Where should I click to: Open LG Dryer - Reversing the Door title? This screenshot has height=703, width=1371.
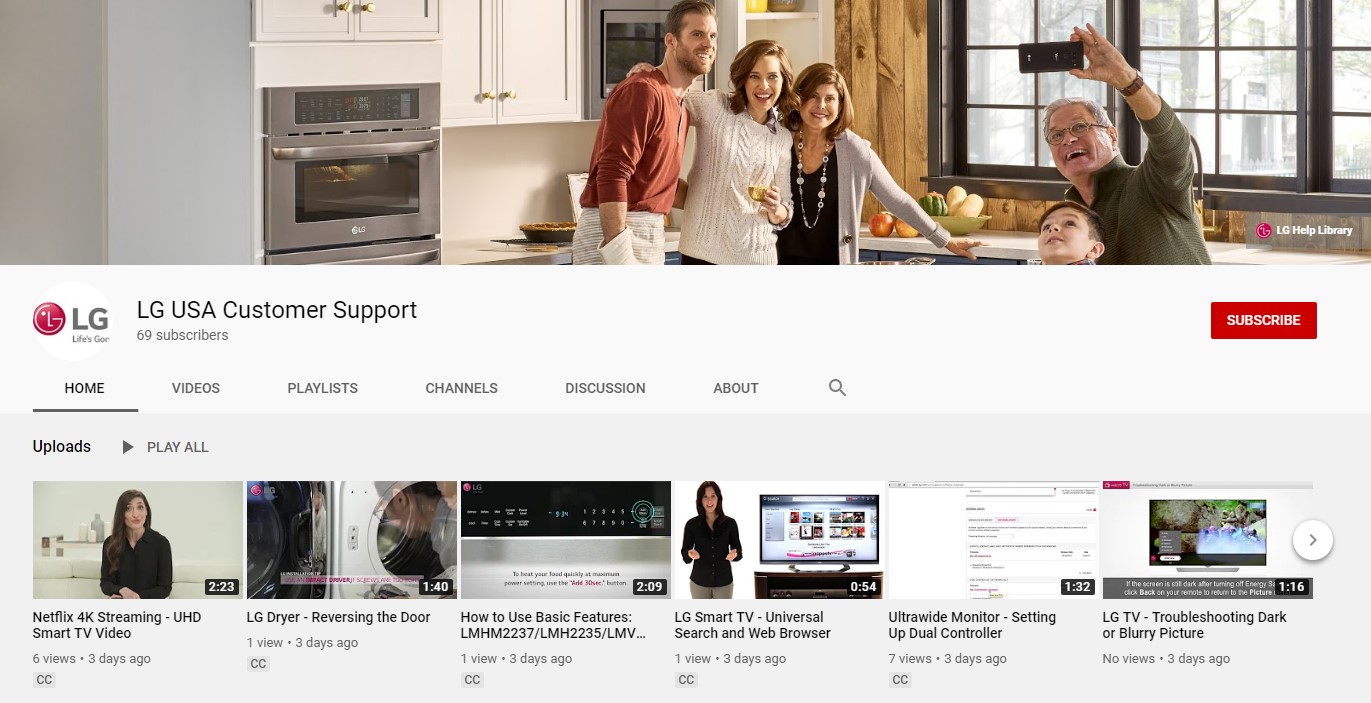(339, 617)
